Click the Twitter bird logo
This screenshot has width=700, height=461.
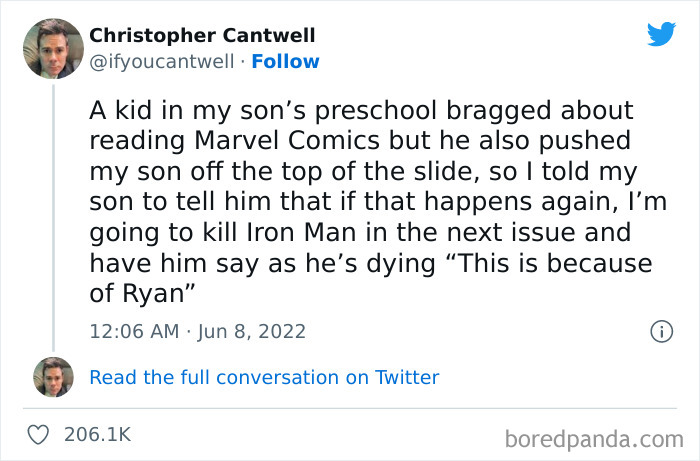tap(661, 35)
